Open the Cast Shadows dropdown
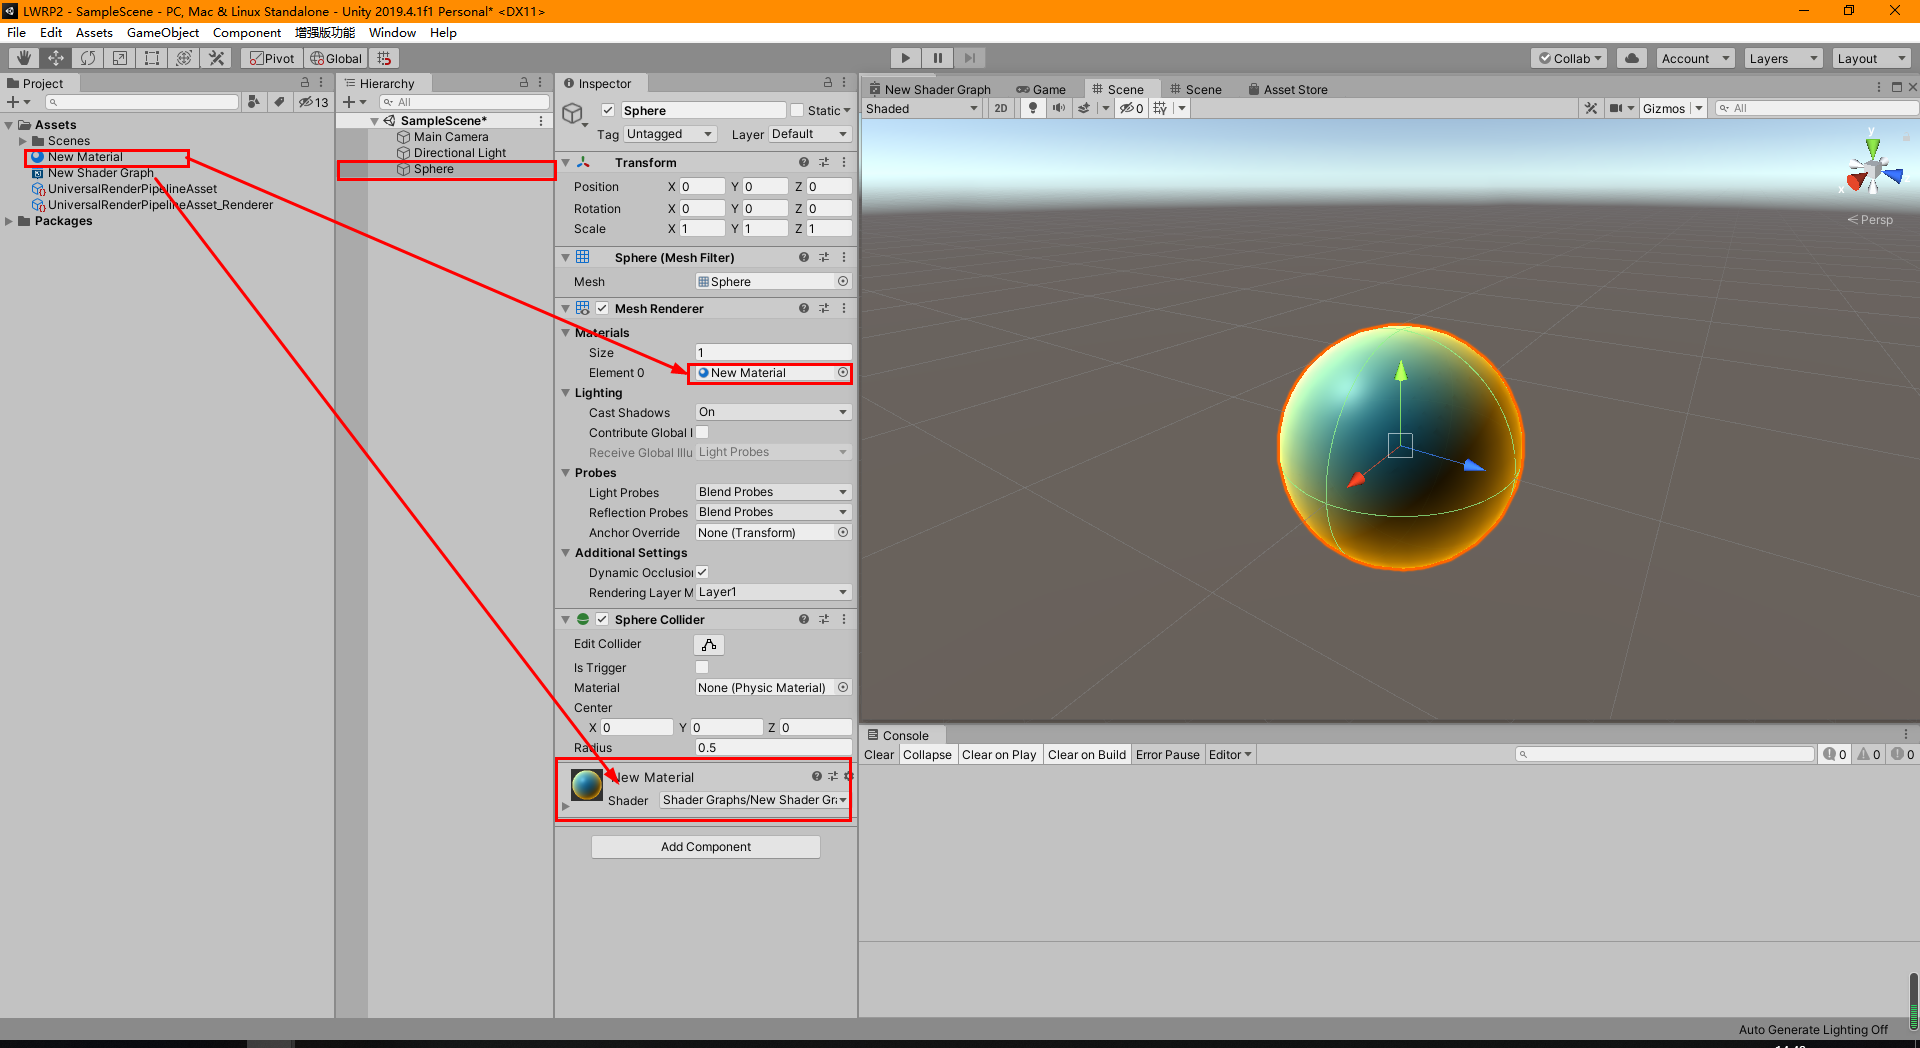The height and width of the screenshot is (1048, 1920). tap(772, 411)
